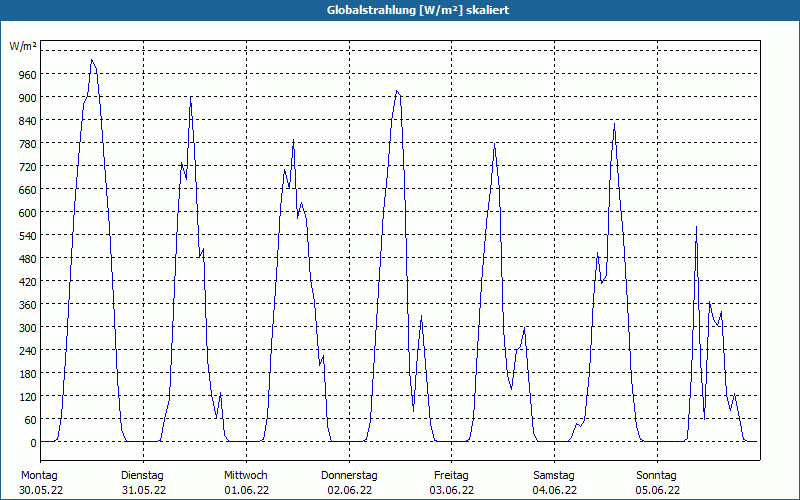Click the 300 y-axis value

tap(28, 328)
